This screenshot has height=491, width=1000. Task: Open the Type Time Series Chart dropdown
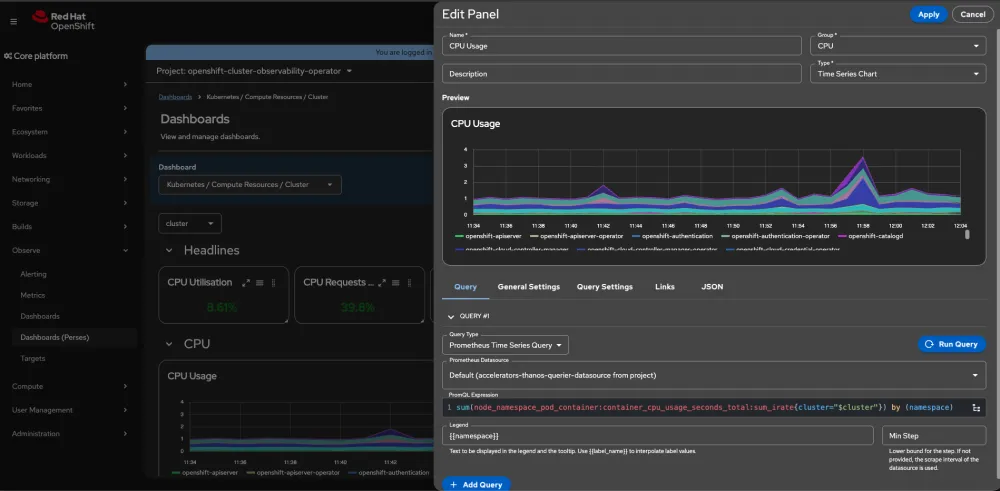tap(898, 73)
